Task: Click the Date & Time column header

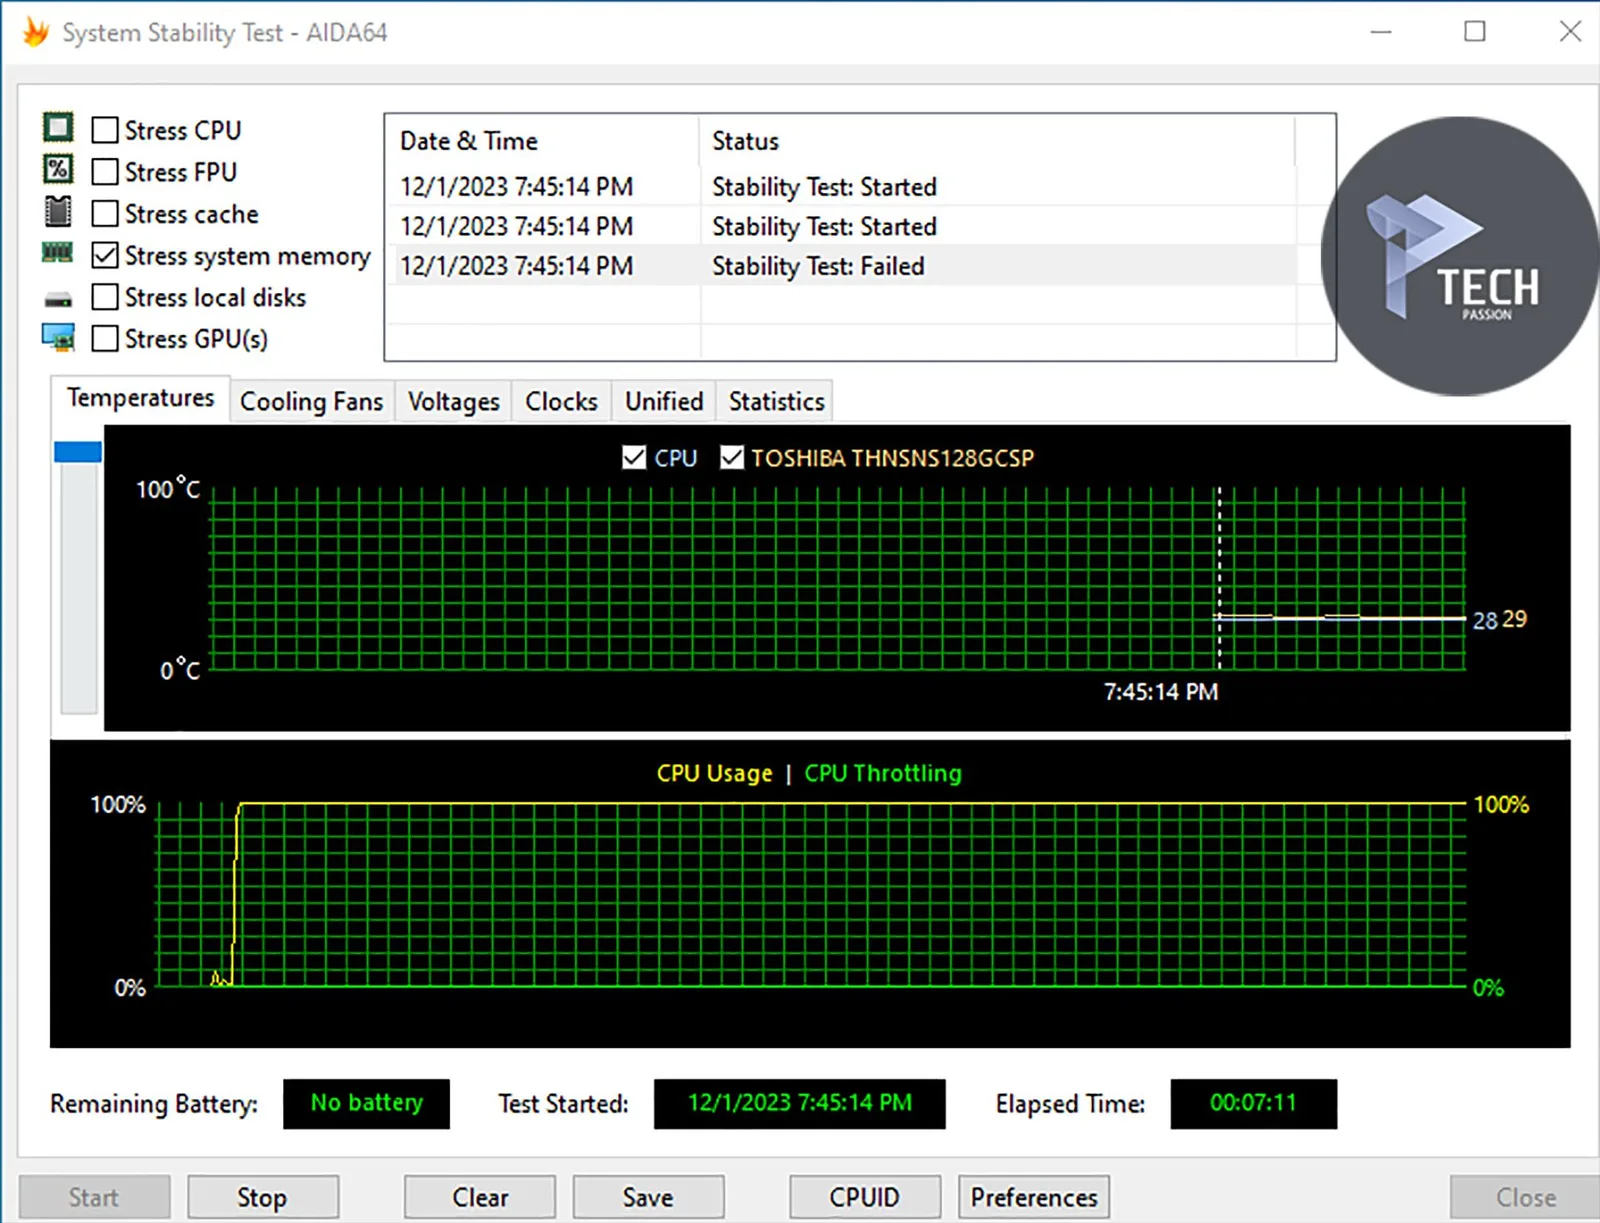Action: [x=543, y=141]
